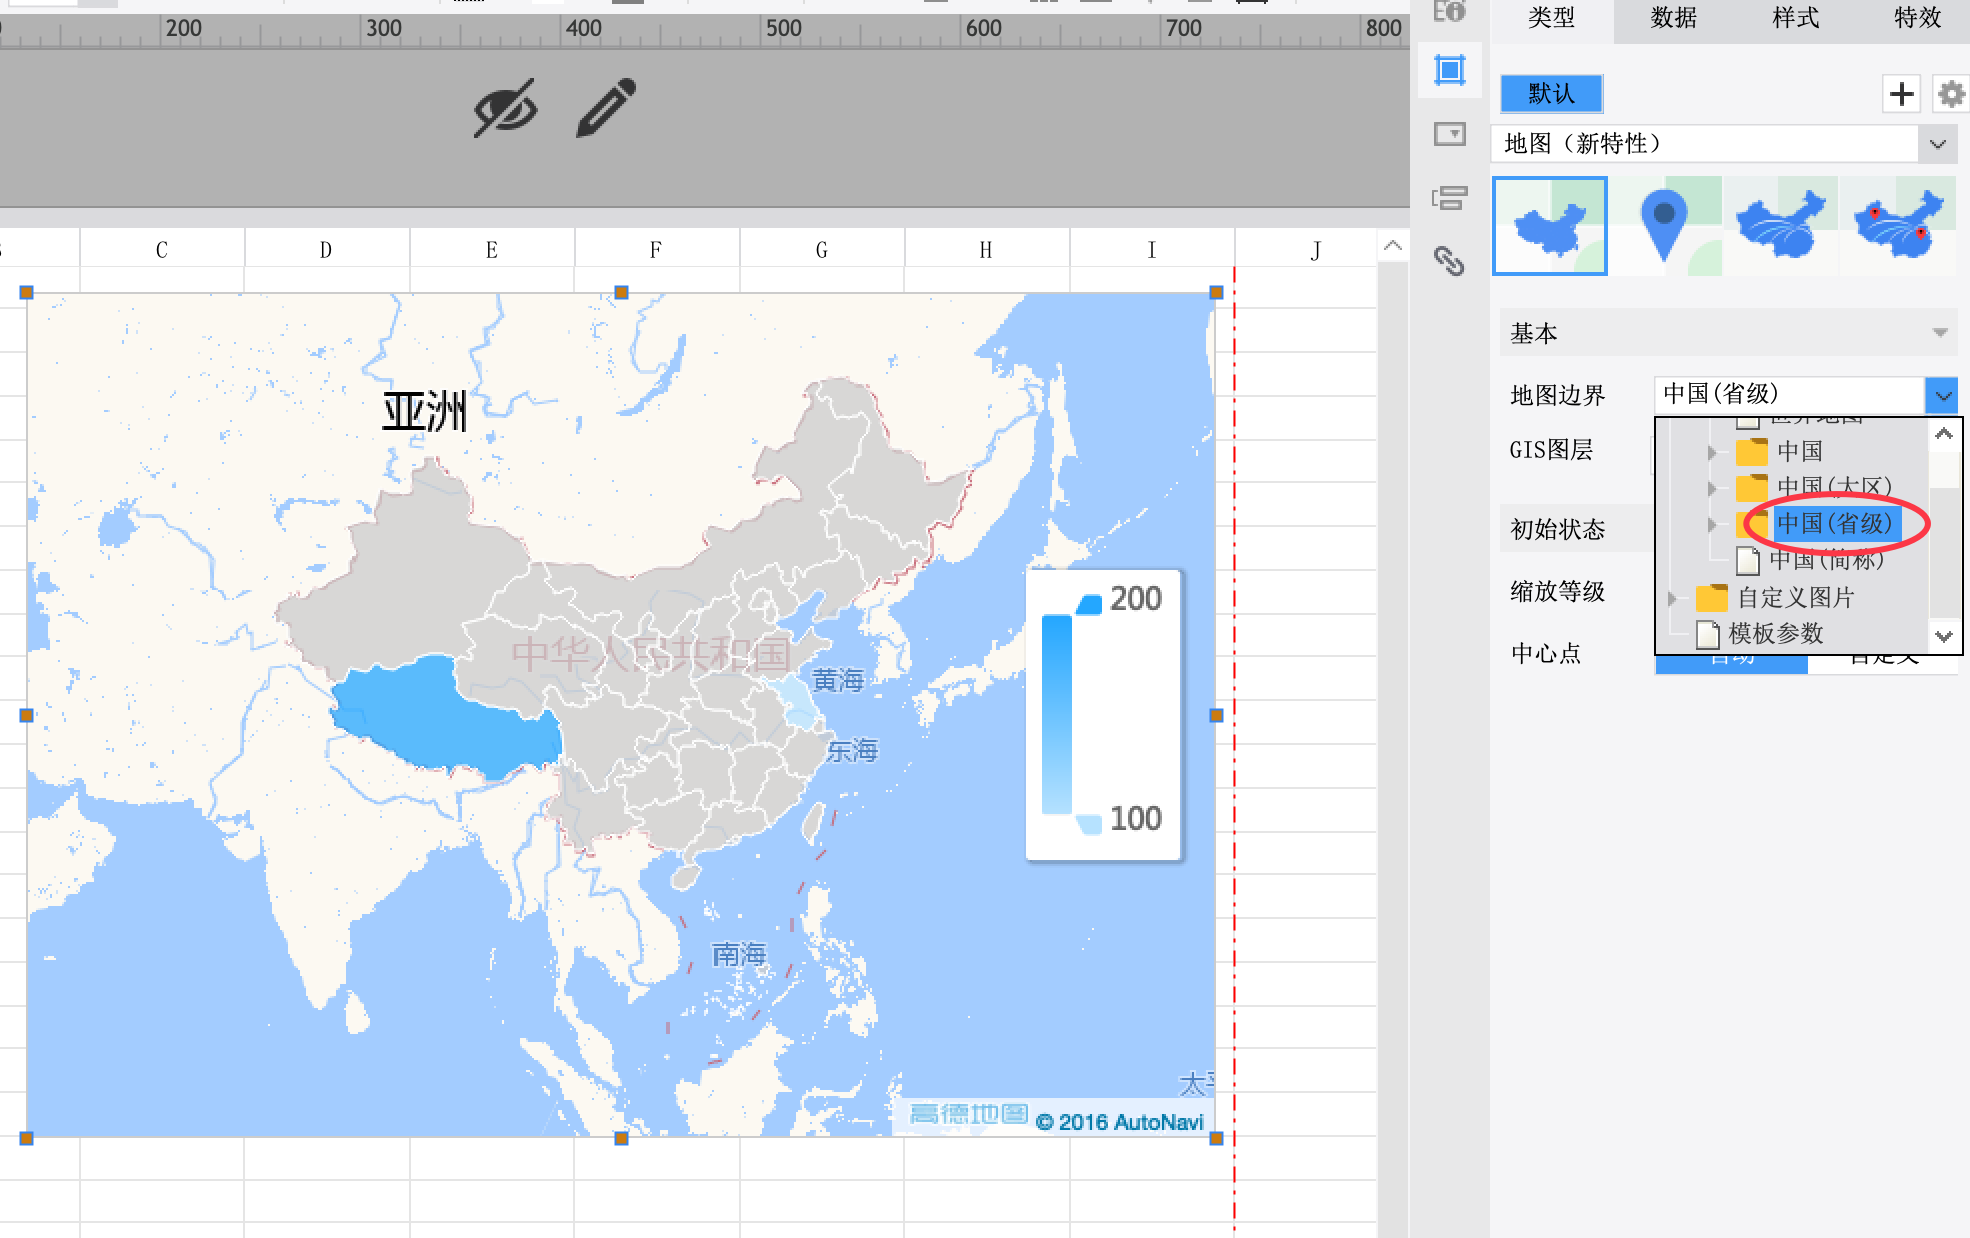Expand the 自定义图片 folder node
Screen dimensions: 1970x1238
(1672, 599)
